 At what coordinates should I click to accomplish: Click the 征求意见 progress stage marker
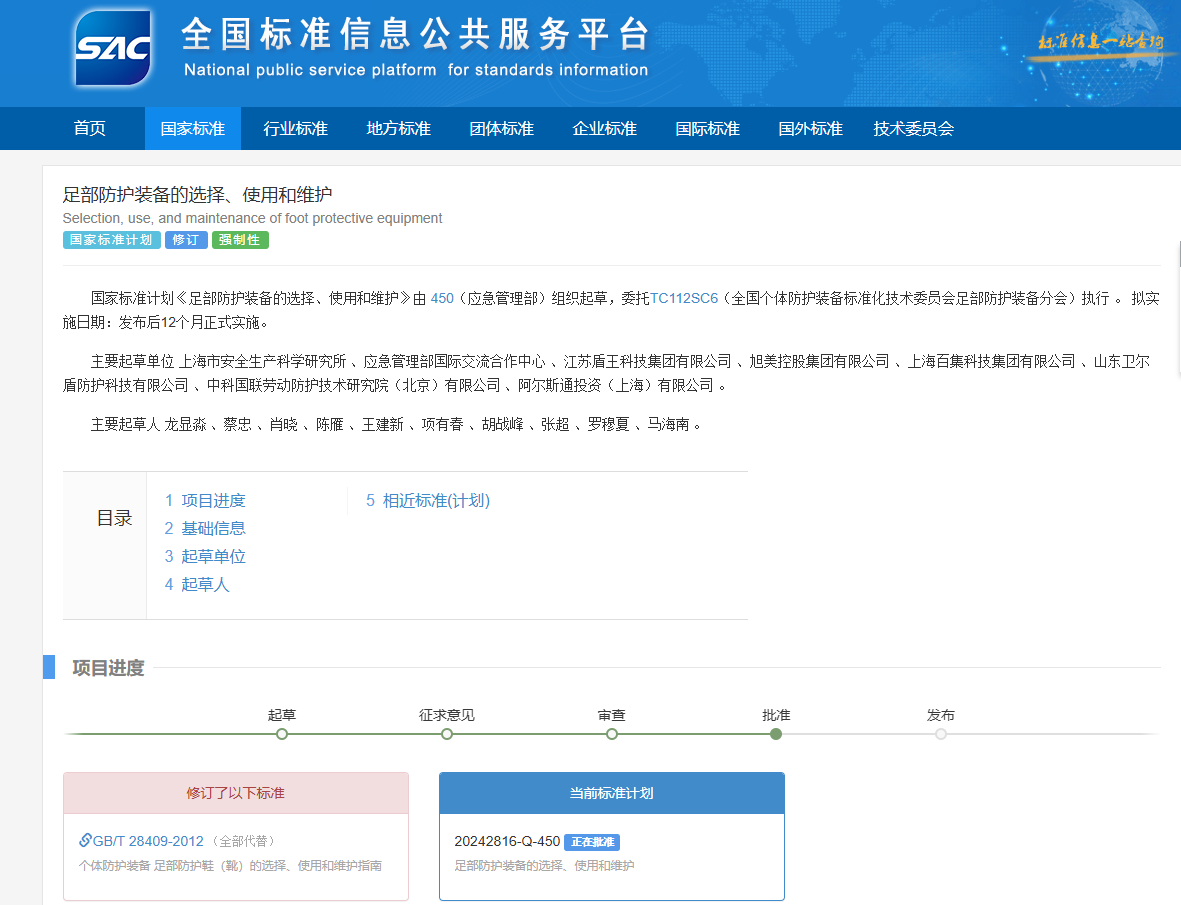(x=447, y=734)
